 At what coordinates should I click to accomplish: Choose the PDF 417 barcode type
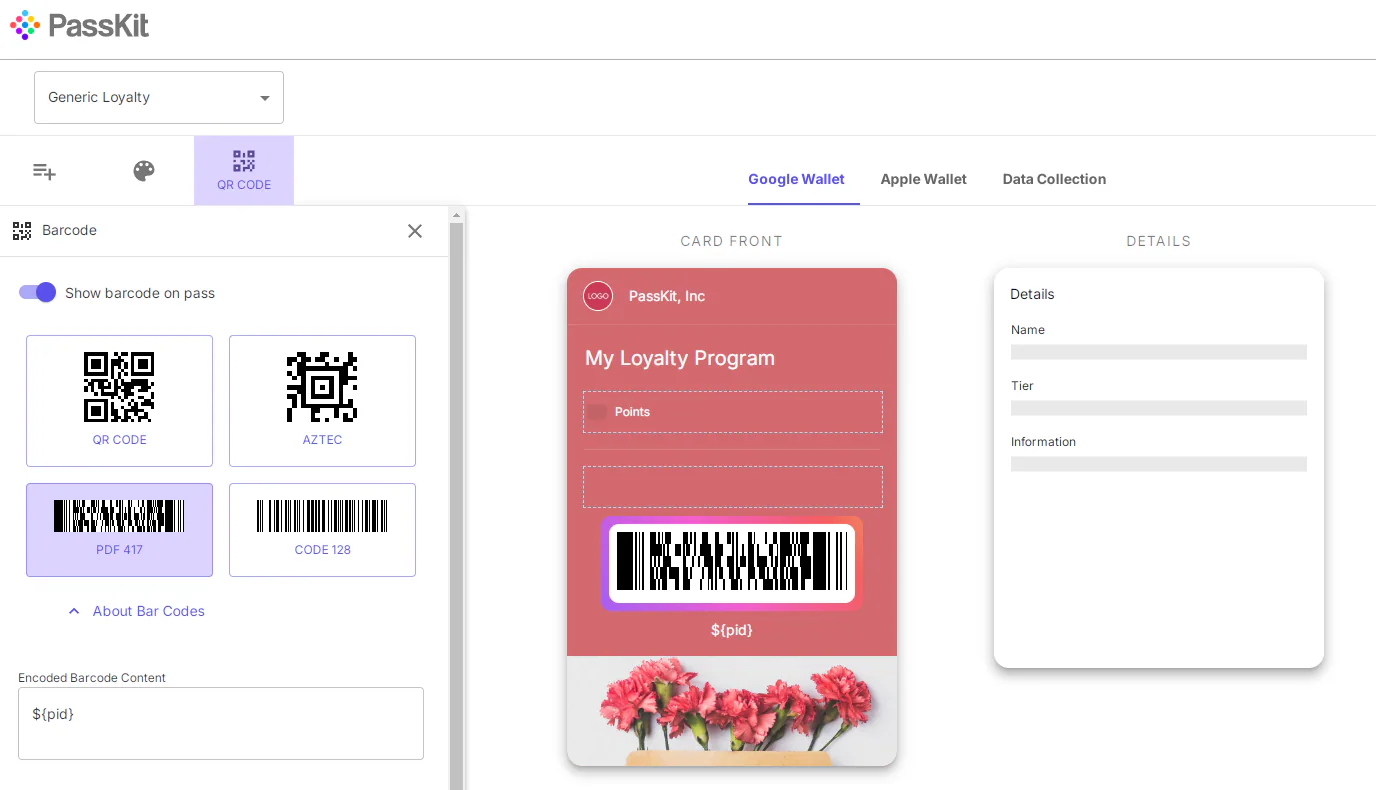tap(119, 530)
